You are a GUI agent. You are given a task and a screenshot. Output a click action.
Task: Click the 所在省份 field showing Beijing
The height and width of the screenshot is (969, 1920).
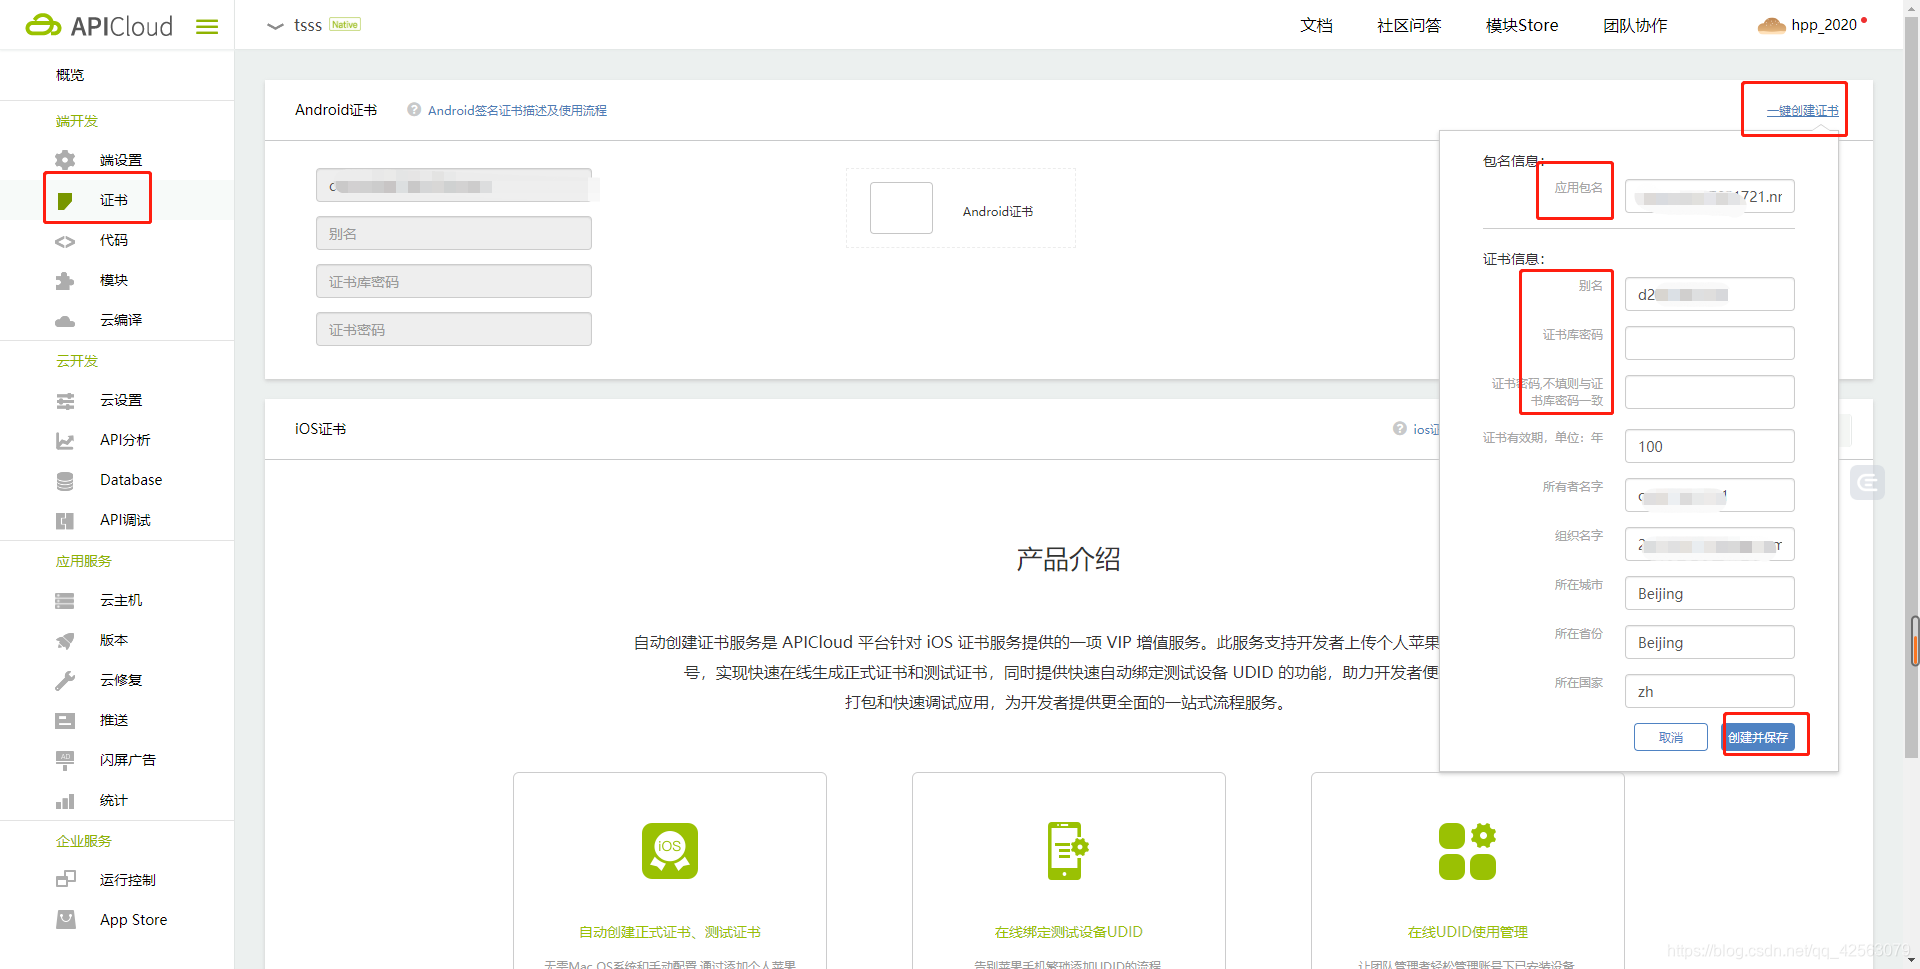tap(1709, 642)
